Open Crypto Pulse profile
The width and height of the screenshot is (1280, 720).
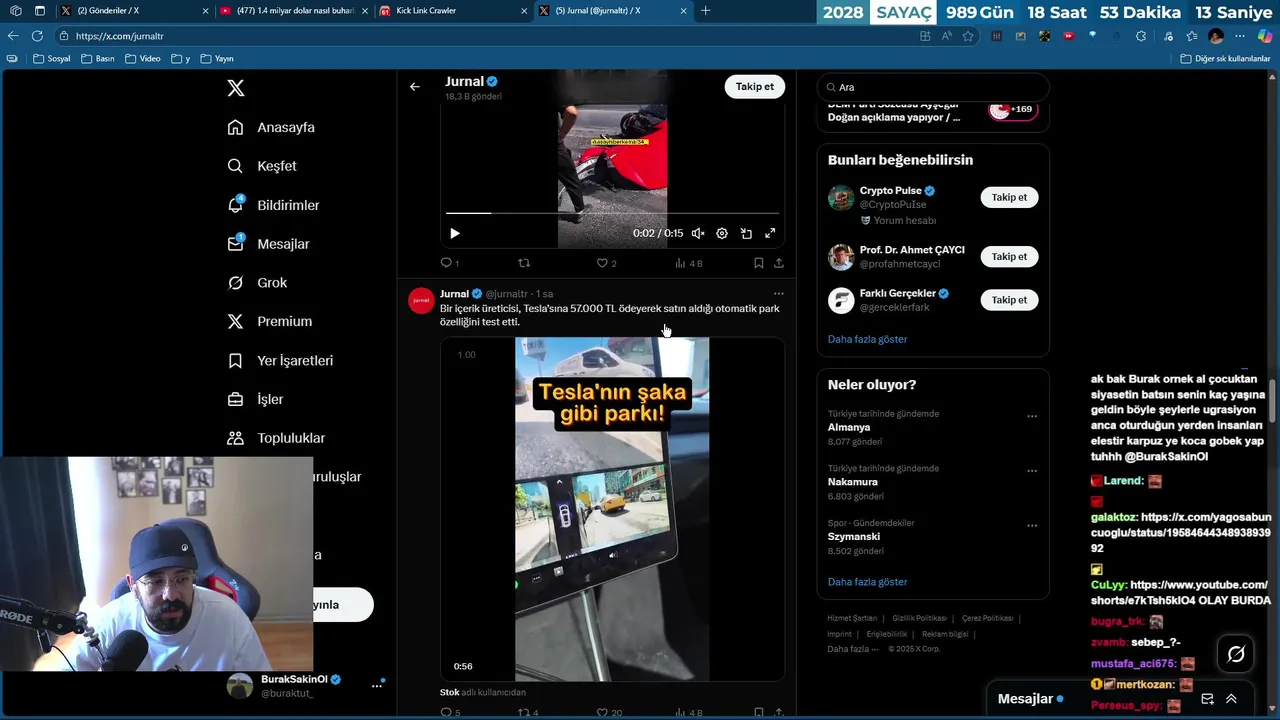tap(890, 190)
